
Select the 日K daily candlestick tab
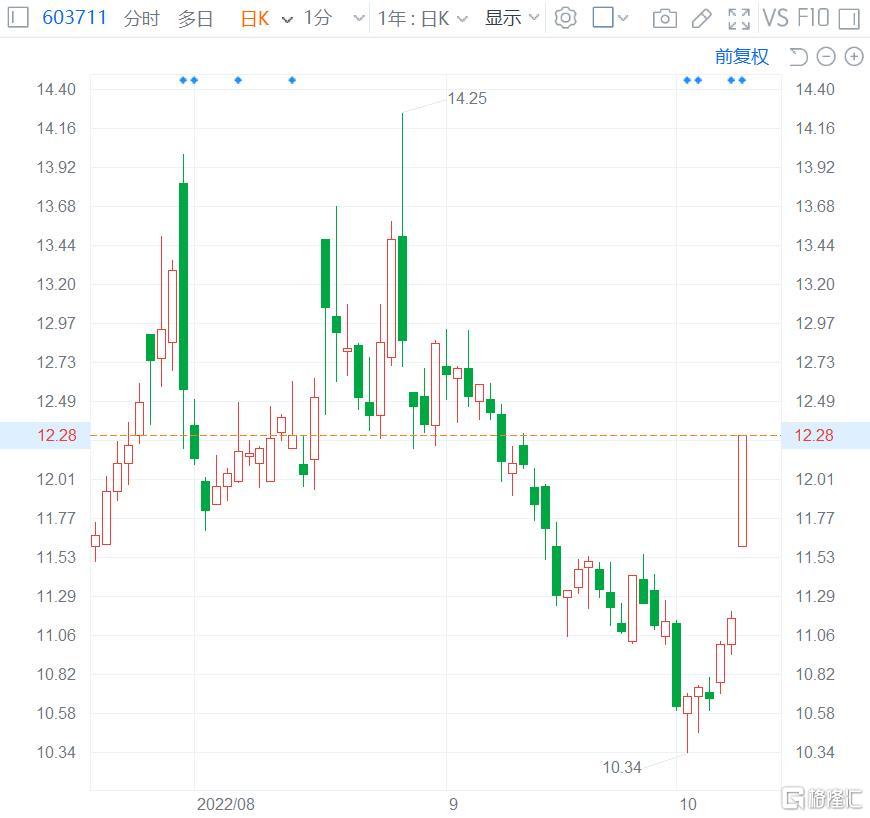[x=255, y=18]
